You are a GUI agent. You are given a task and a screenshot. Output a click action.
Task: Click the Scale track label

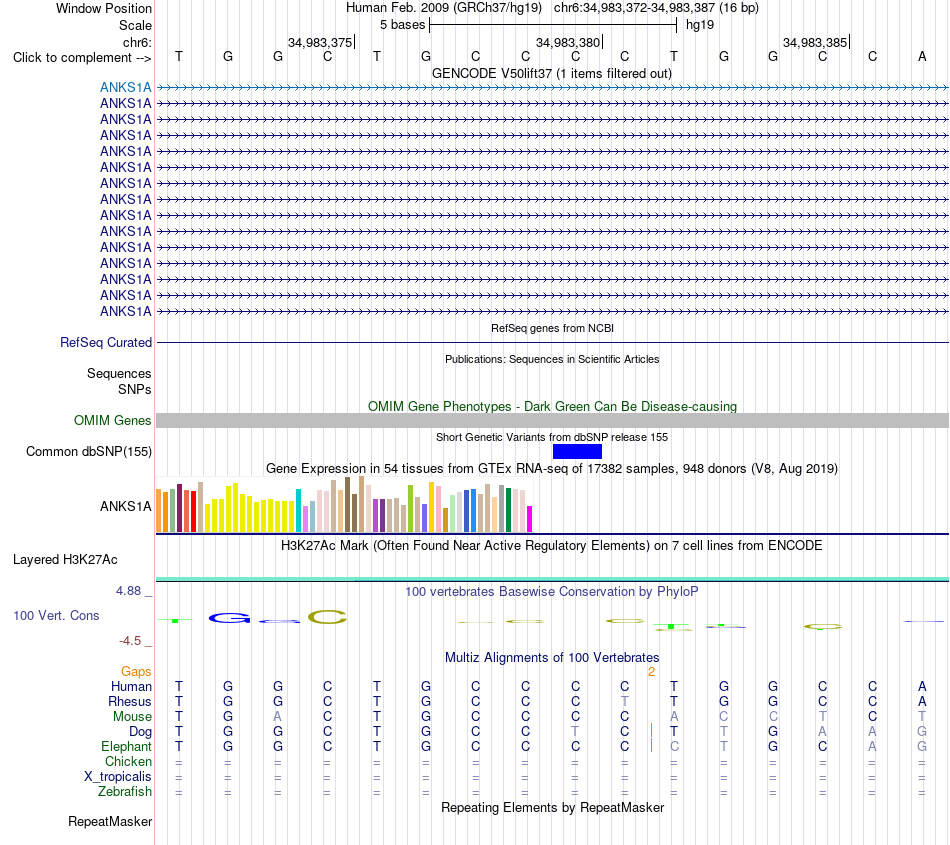[135, 25]
